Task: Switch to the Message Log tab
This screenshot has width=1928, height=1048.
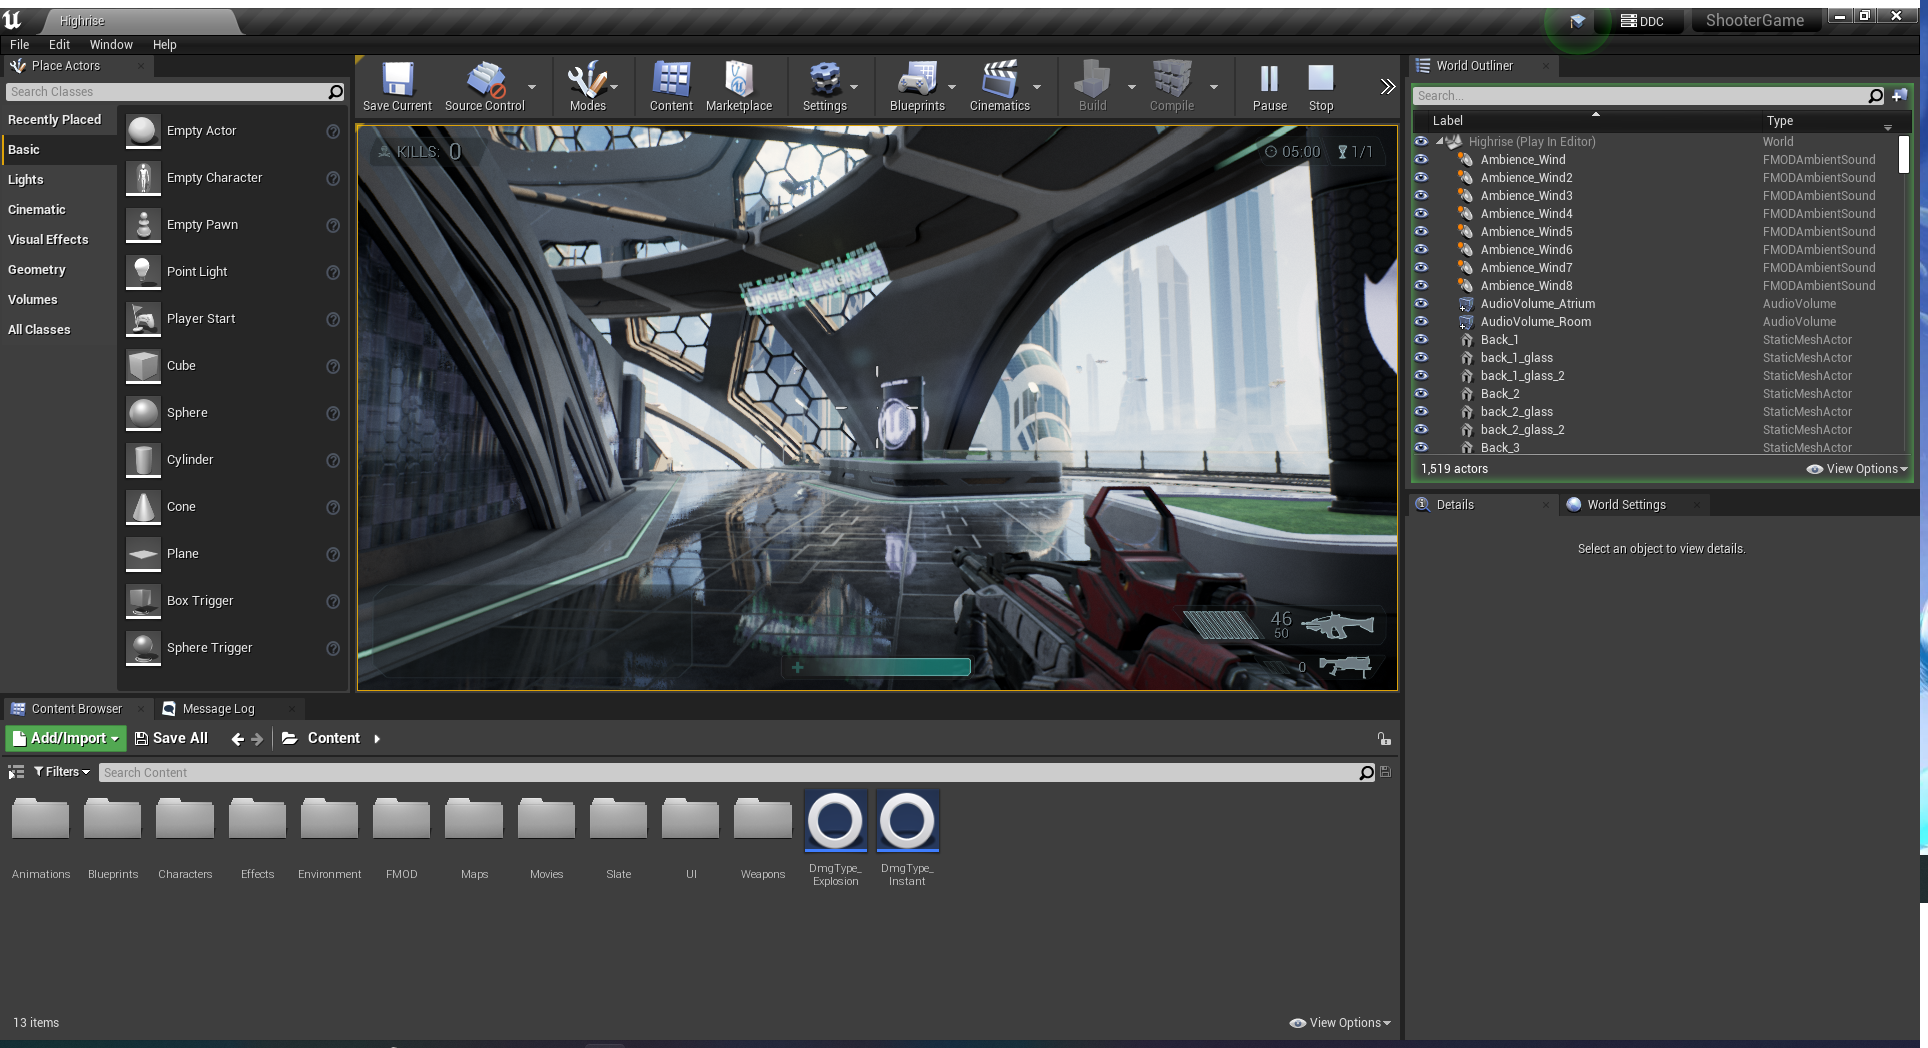Action: pos(218,709)
